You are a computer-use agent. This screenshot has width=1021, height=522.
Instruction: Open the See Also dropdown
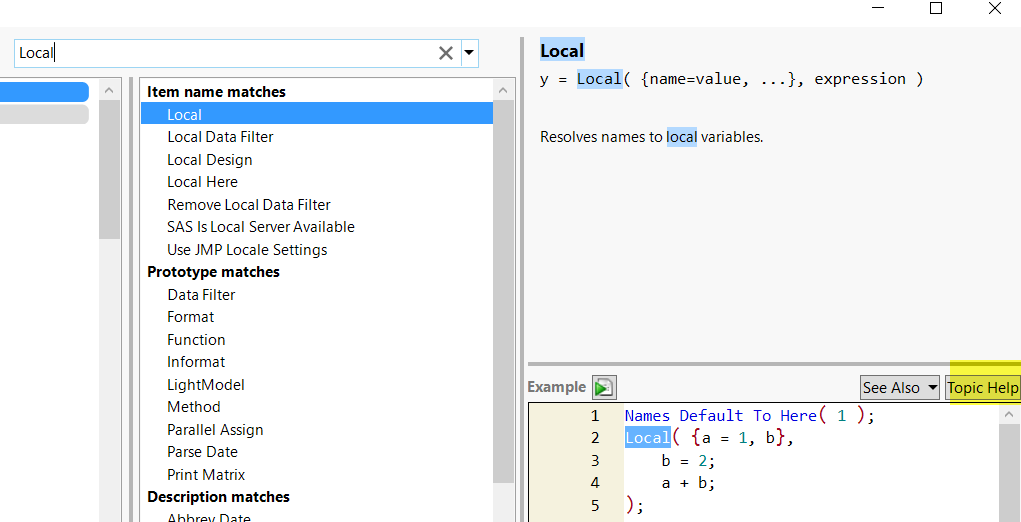tap(900, 387)
